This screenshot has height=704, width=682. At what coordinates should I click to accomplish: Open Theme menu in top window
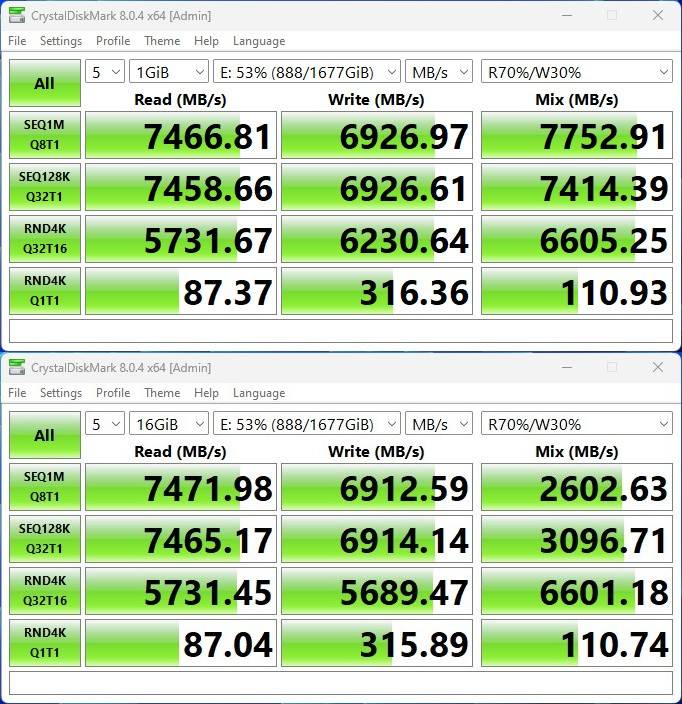pos(162,41)
